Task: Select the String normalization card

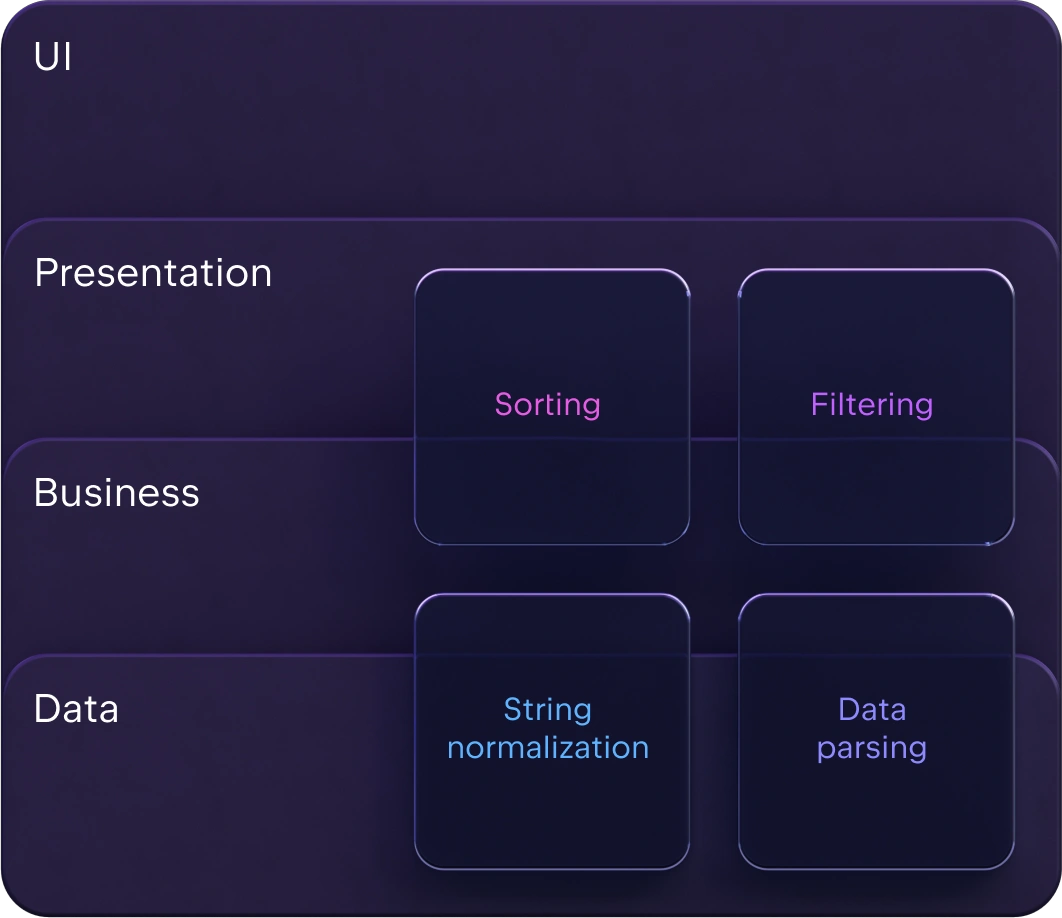Action: pyautogui.click(x=552, y=800)
